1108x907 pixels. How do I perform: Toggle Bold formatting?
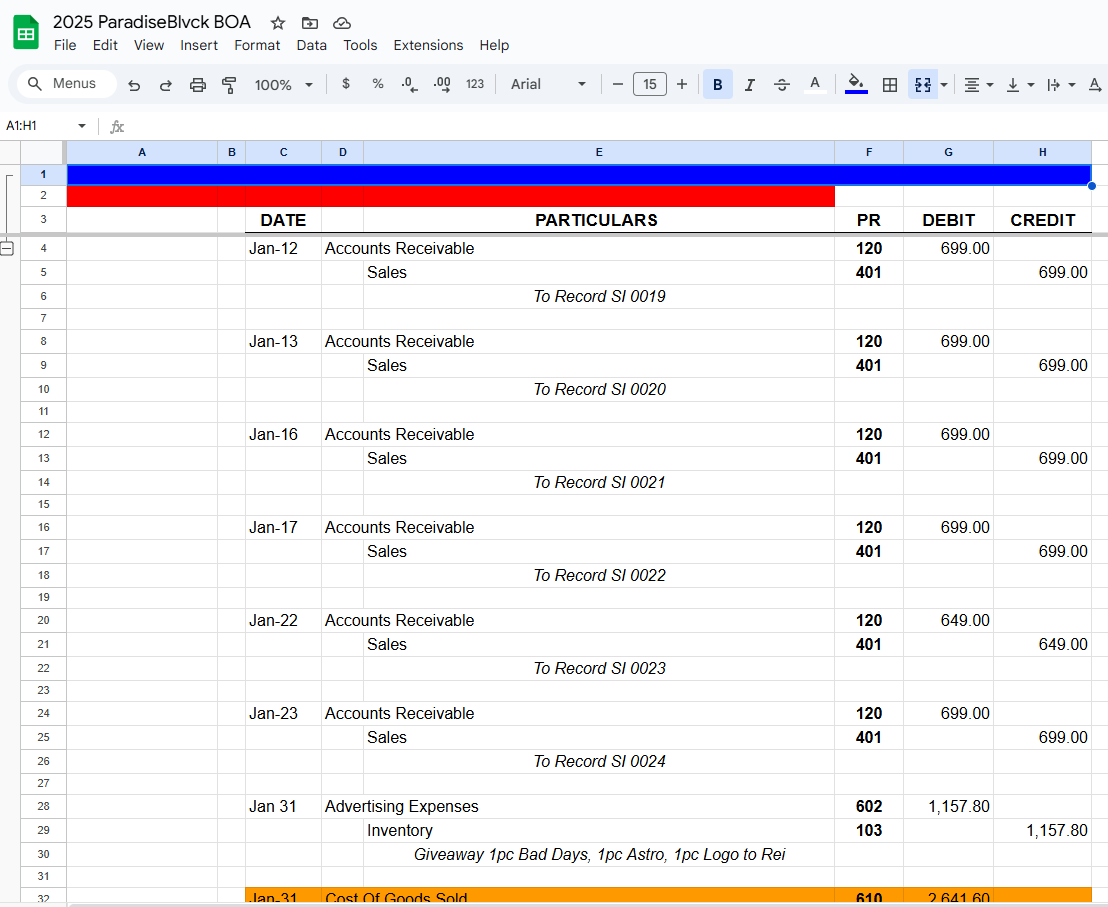click(x=717, y=85)
